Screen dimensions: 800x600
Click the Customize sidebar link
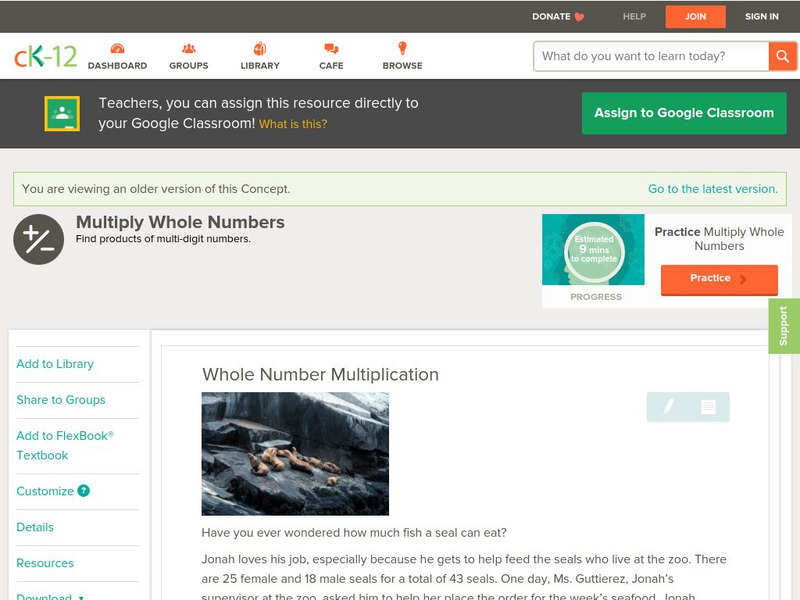click(45, 491)
